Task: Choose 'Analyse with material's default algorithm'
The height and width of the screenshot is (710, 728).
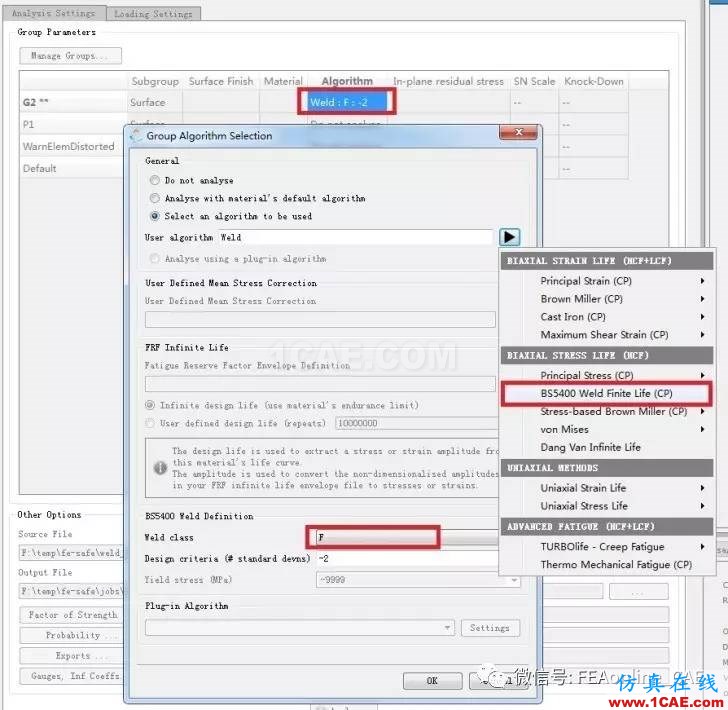Action: click(155, 198)
